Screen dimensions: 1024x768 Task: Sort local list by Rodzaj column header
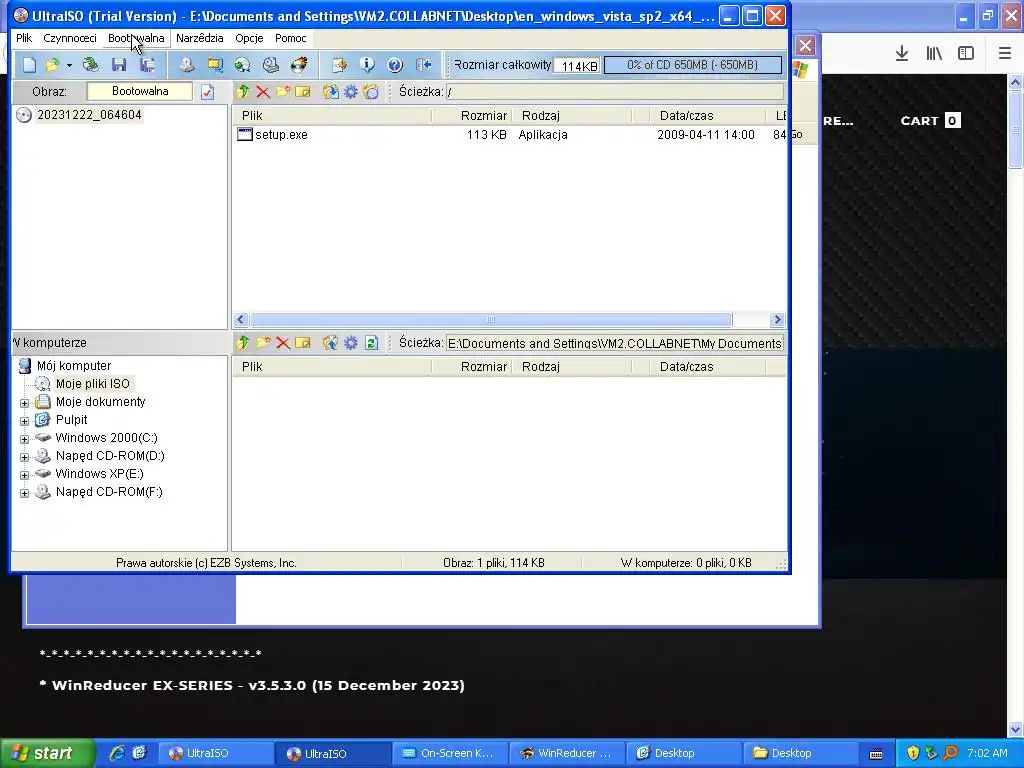tap(571, 367)
